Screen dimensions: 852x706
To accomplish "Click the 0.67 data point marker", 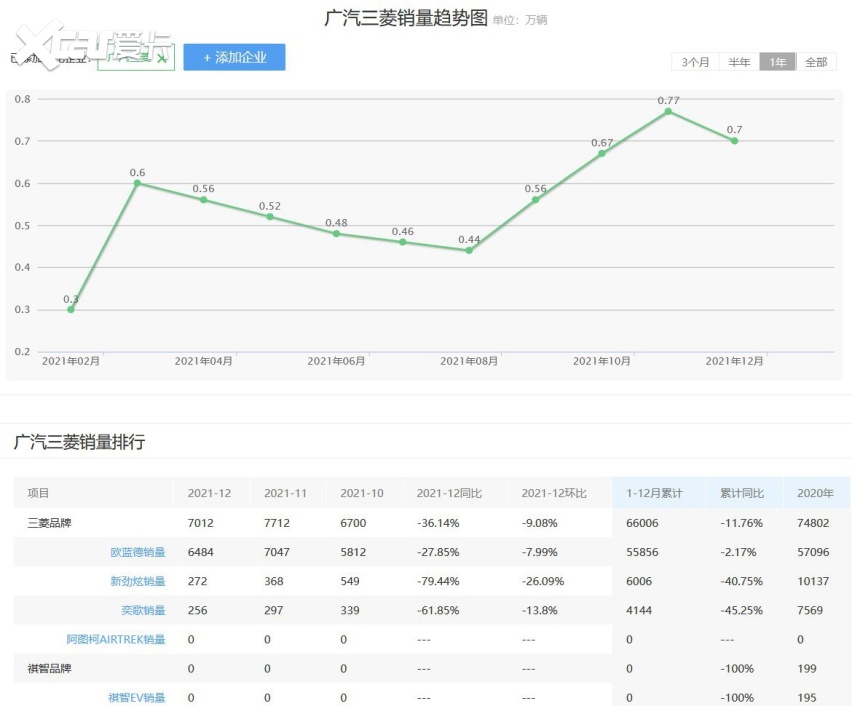I will pos(602,153).
